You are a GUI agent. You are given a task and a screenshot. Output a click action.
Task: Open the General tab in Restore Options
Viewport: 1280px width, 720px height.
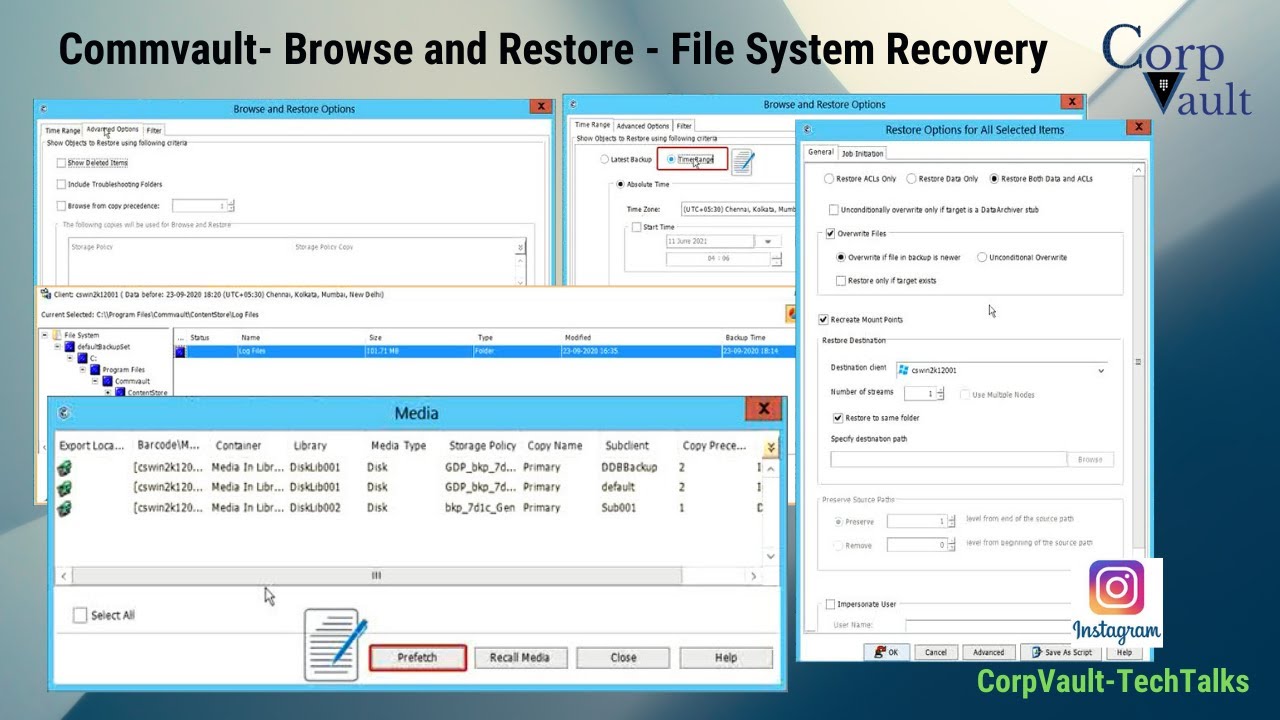[821, 152]
